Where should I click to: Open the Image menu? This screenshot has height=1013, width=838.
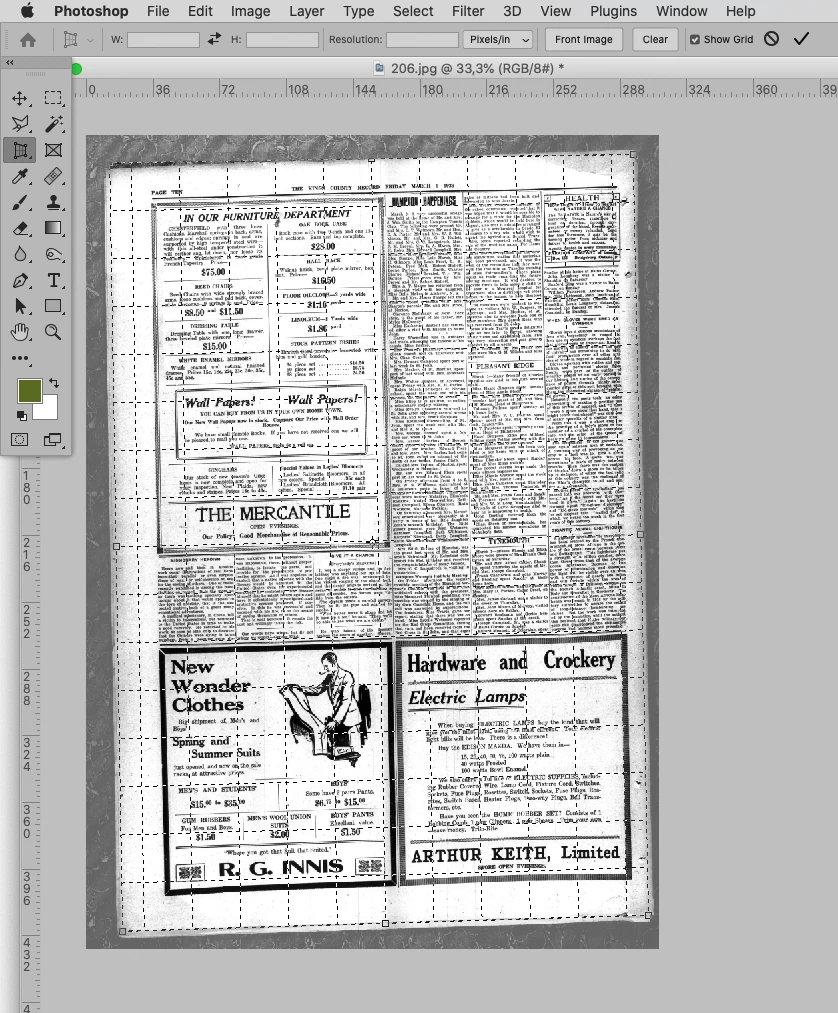[x=251, y=11]
